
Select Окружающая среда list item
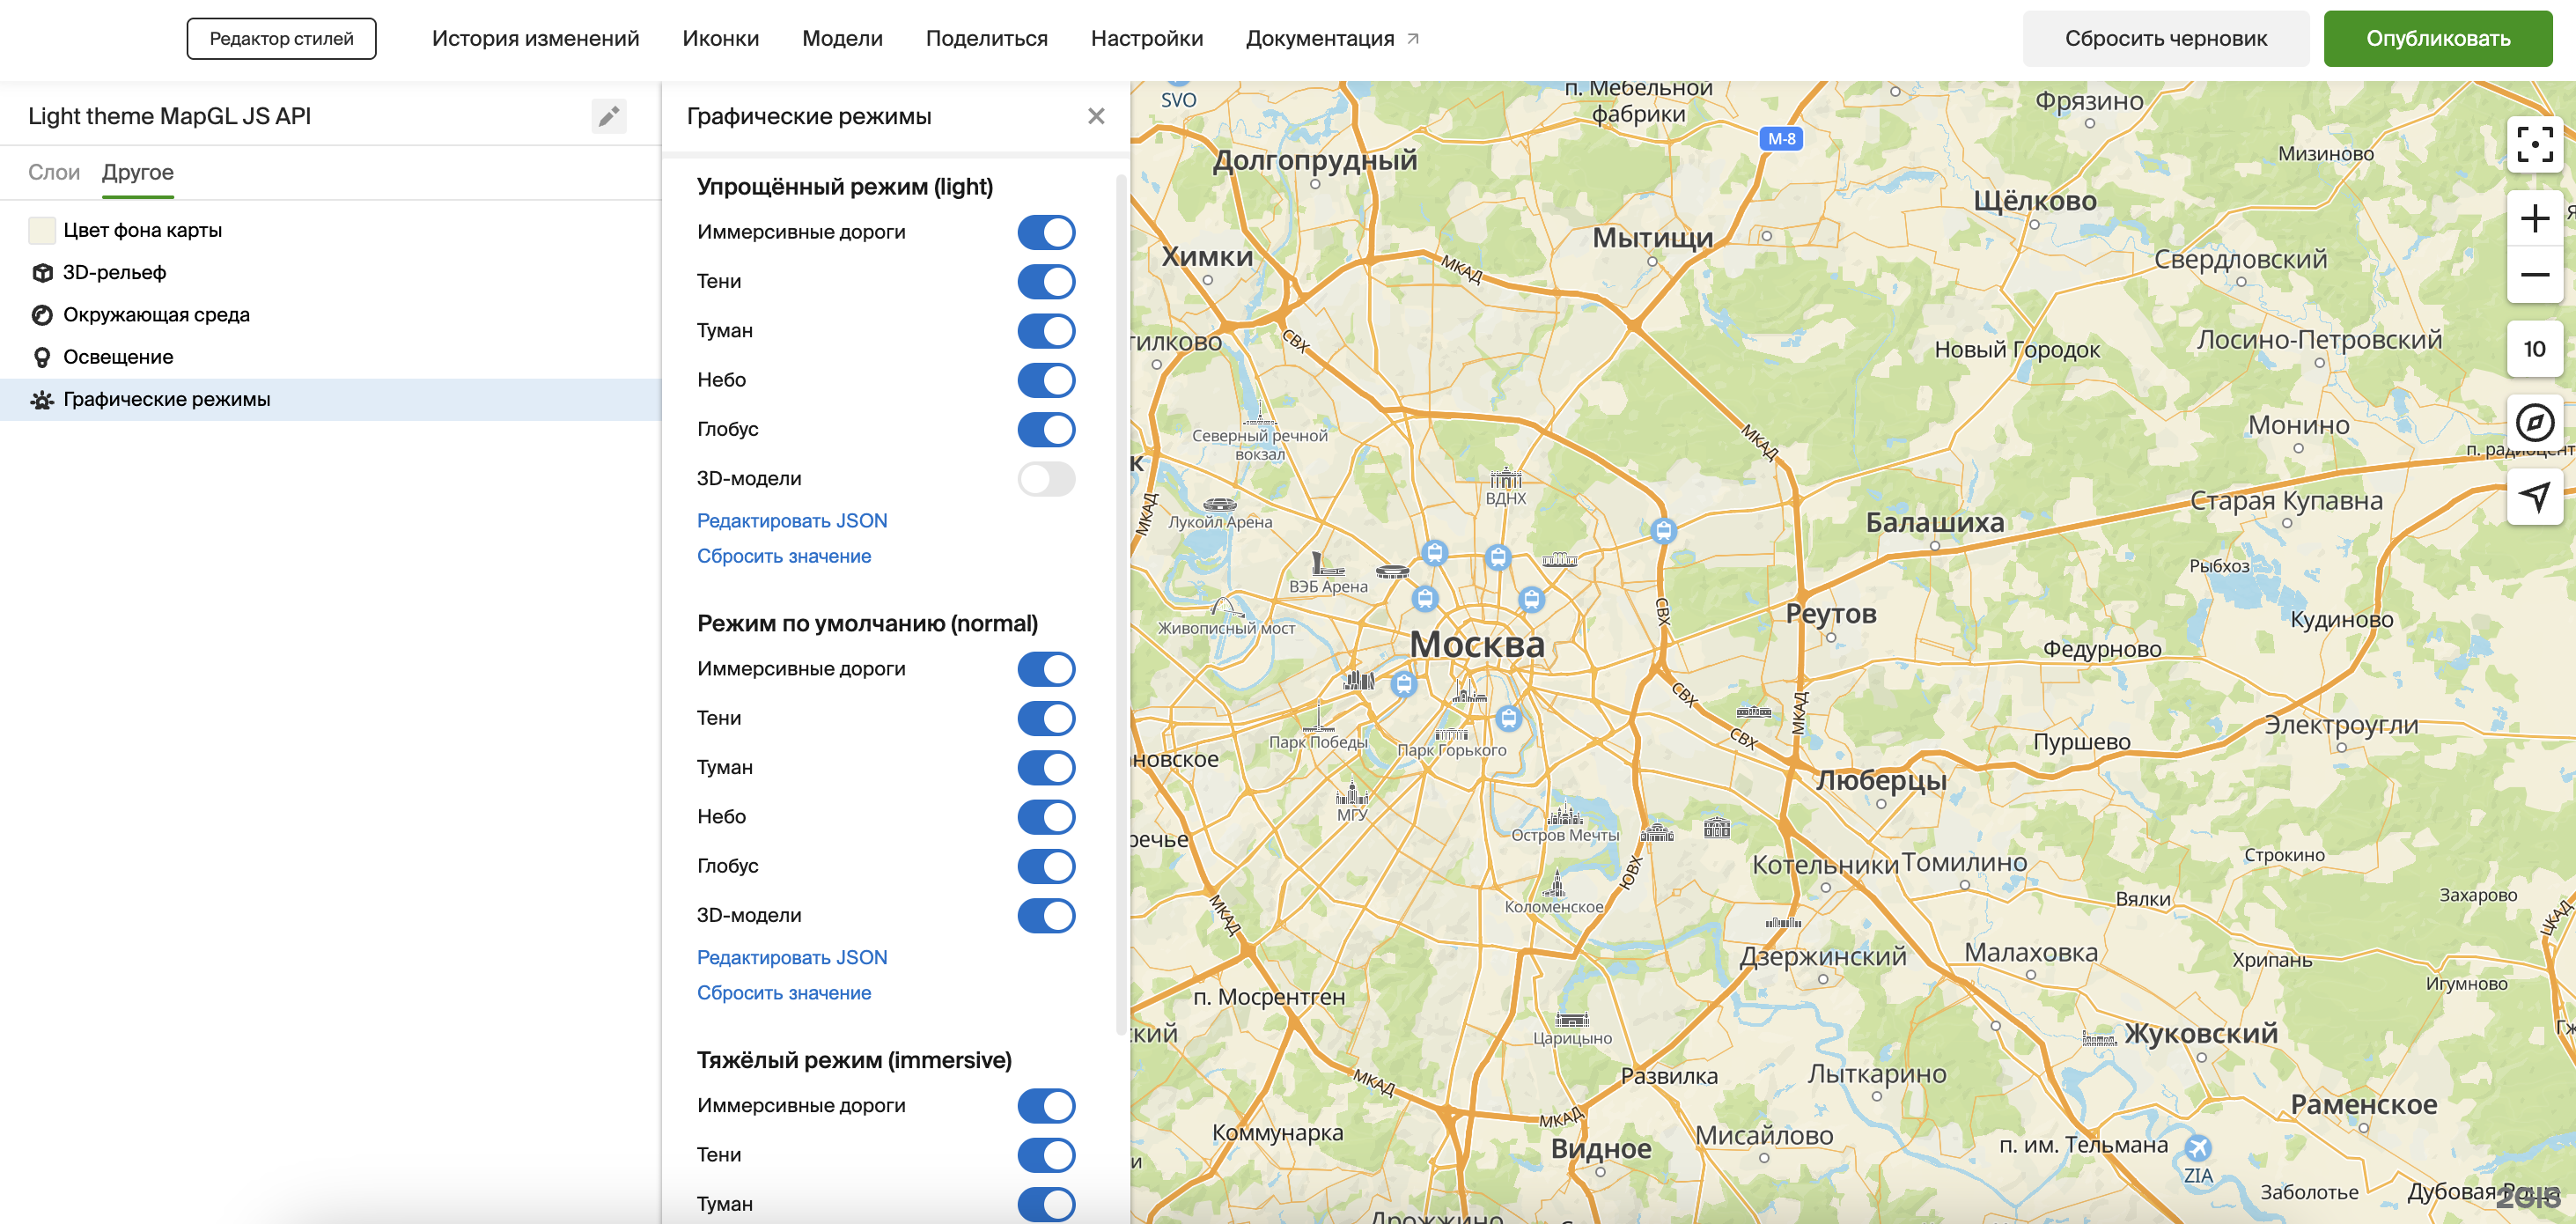[x=156, y=315]
